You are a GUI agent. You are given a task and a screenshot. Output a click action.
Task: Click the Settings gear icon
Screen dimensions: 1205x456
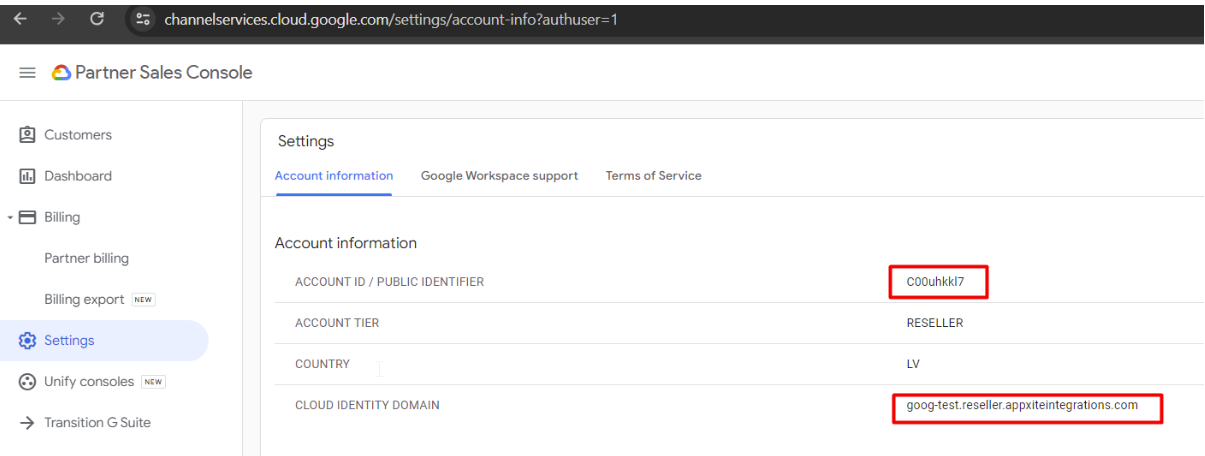[x=27, y=340]
